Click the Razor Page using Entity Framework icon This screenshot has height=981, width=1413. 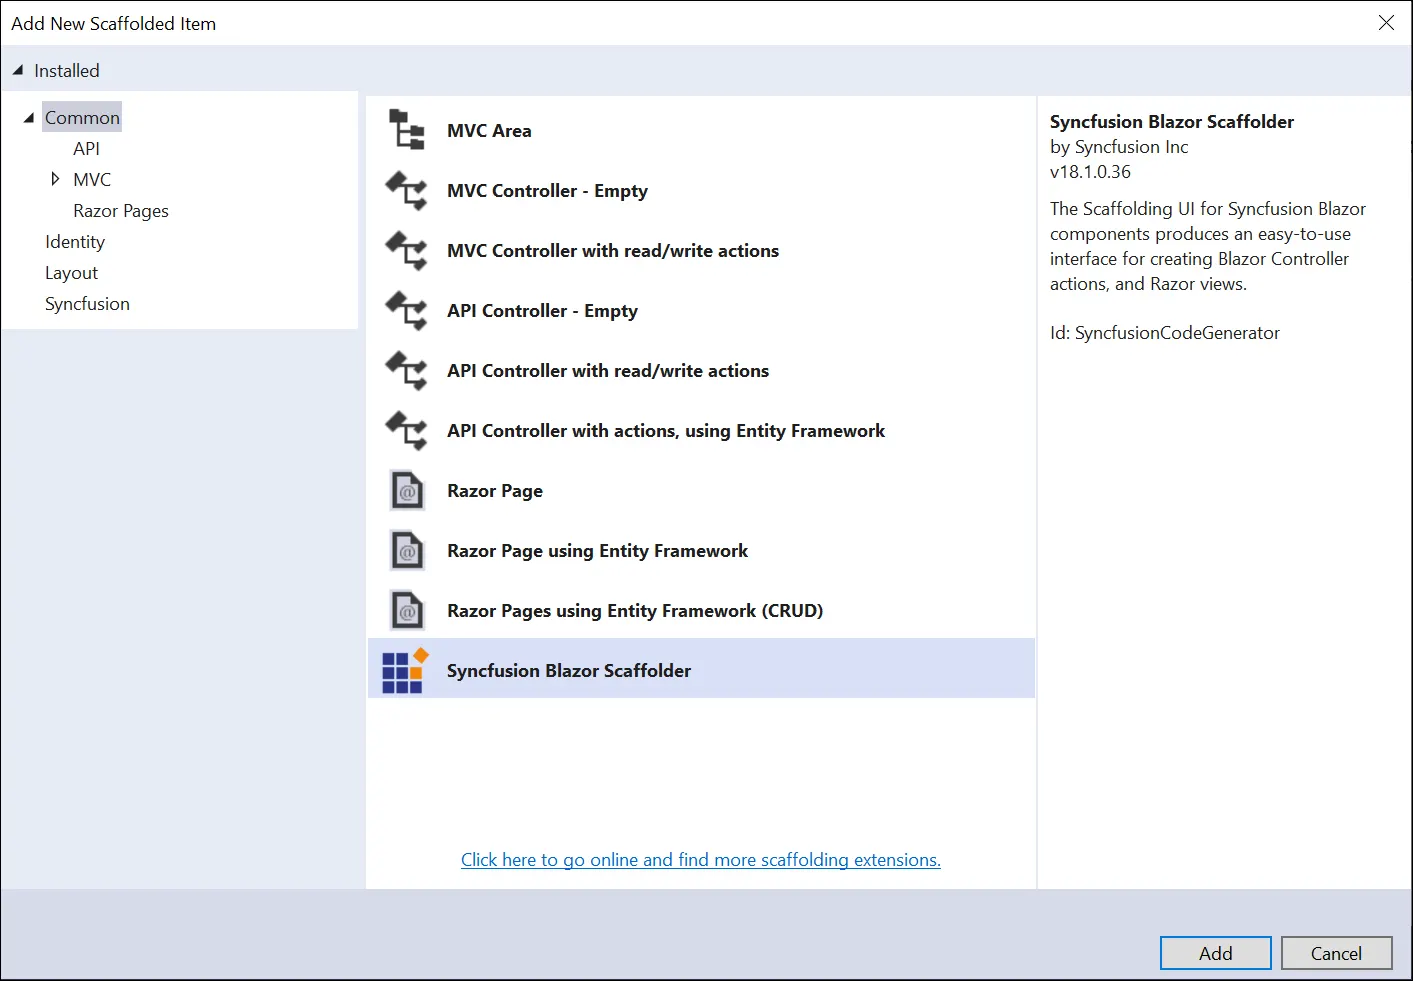point(405,550)
